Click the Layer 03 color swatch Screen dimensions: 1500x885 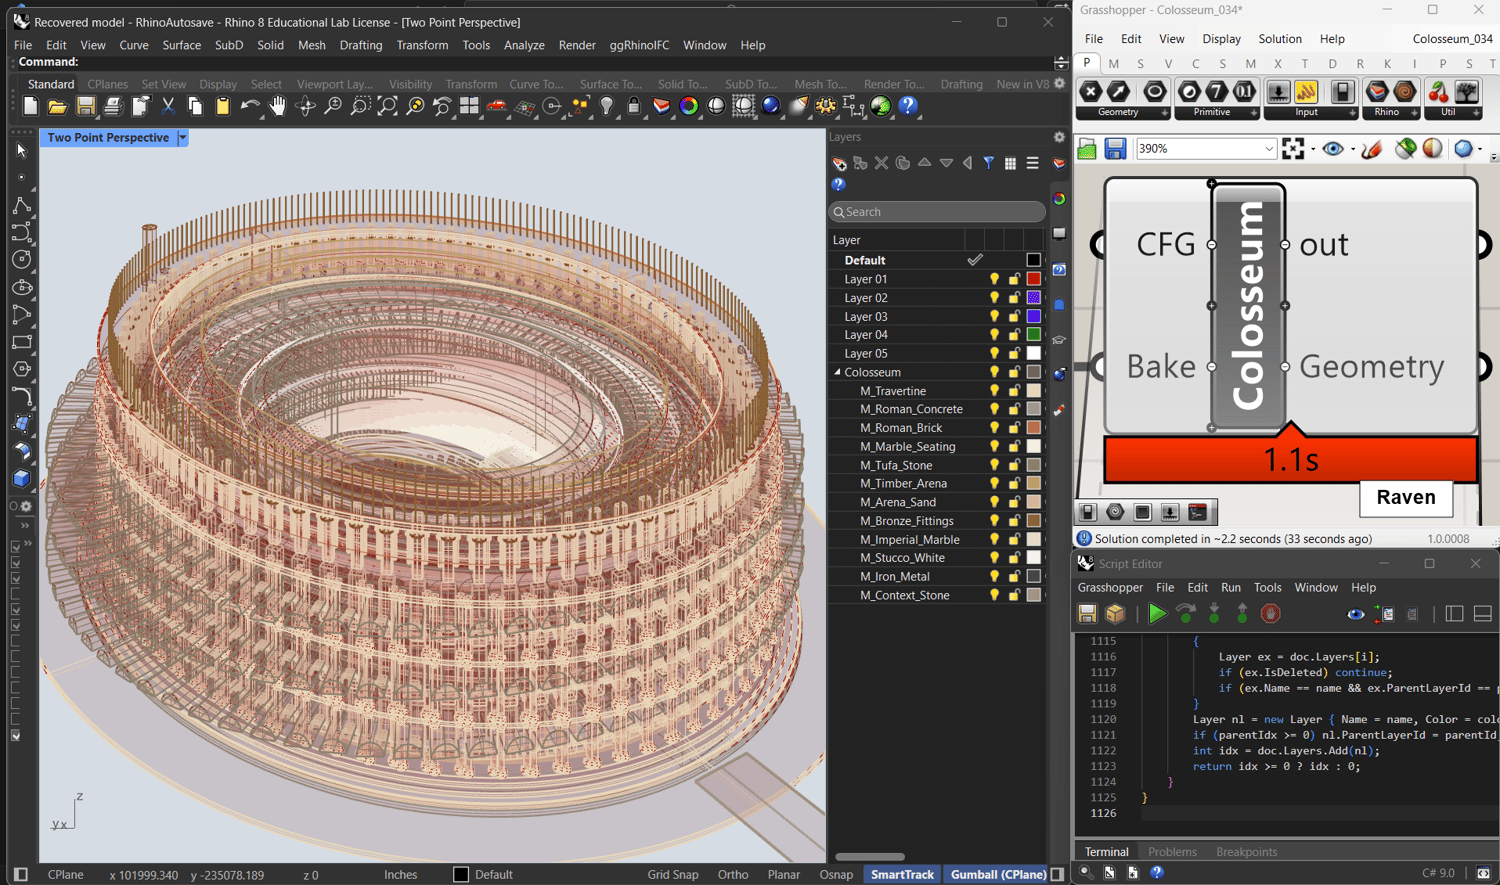click(x=1033, y=316)
